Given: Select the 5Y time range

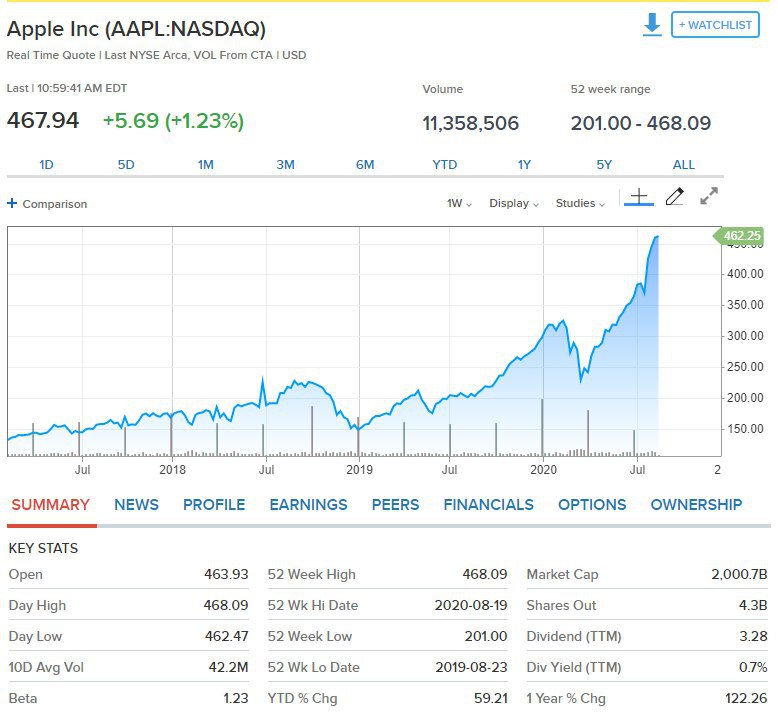Looking at the screenshot, I should pyautogui.click(x=604, y=165).
